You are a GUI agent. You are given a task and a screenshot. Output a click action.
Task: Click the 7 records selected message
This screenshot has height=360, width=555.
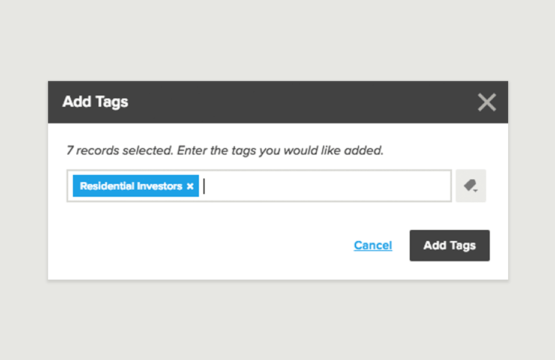pos(225,150)
